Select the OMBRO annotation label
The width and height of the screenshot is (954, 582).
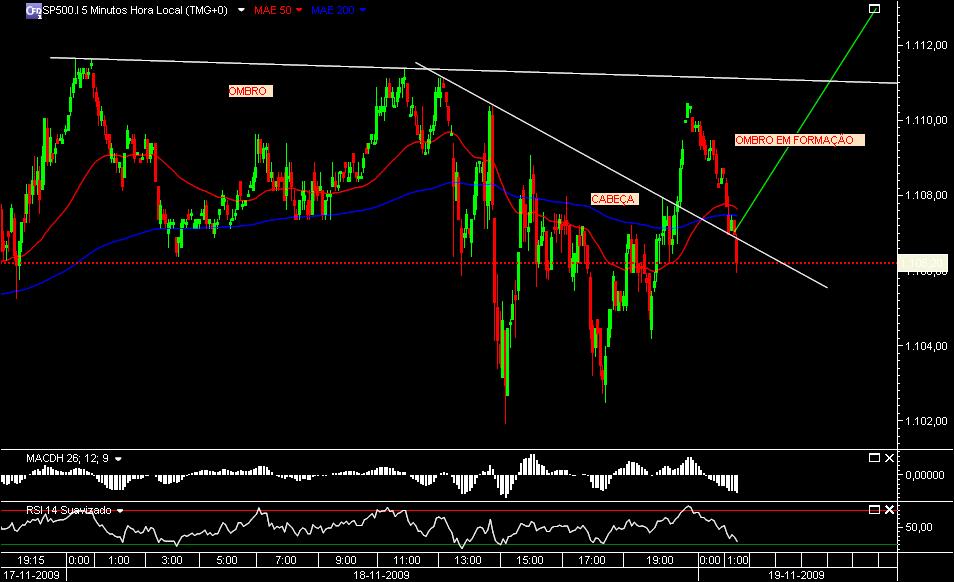tap(250, 91)
